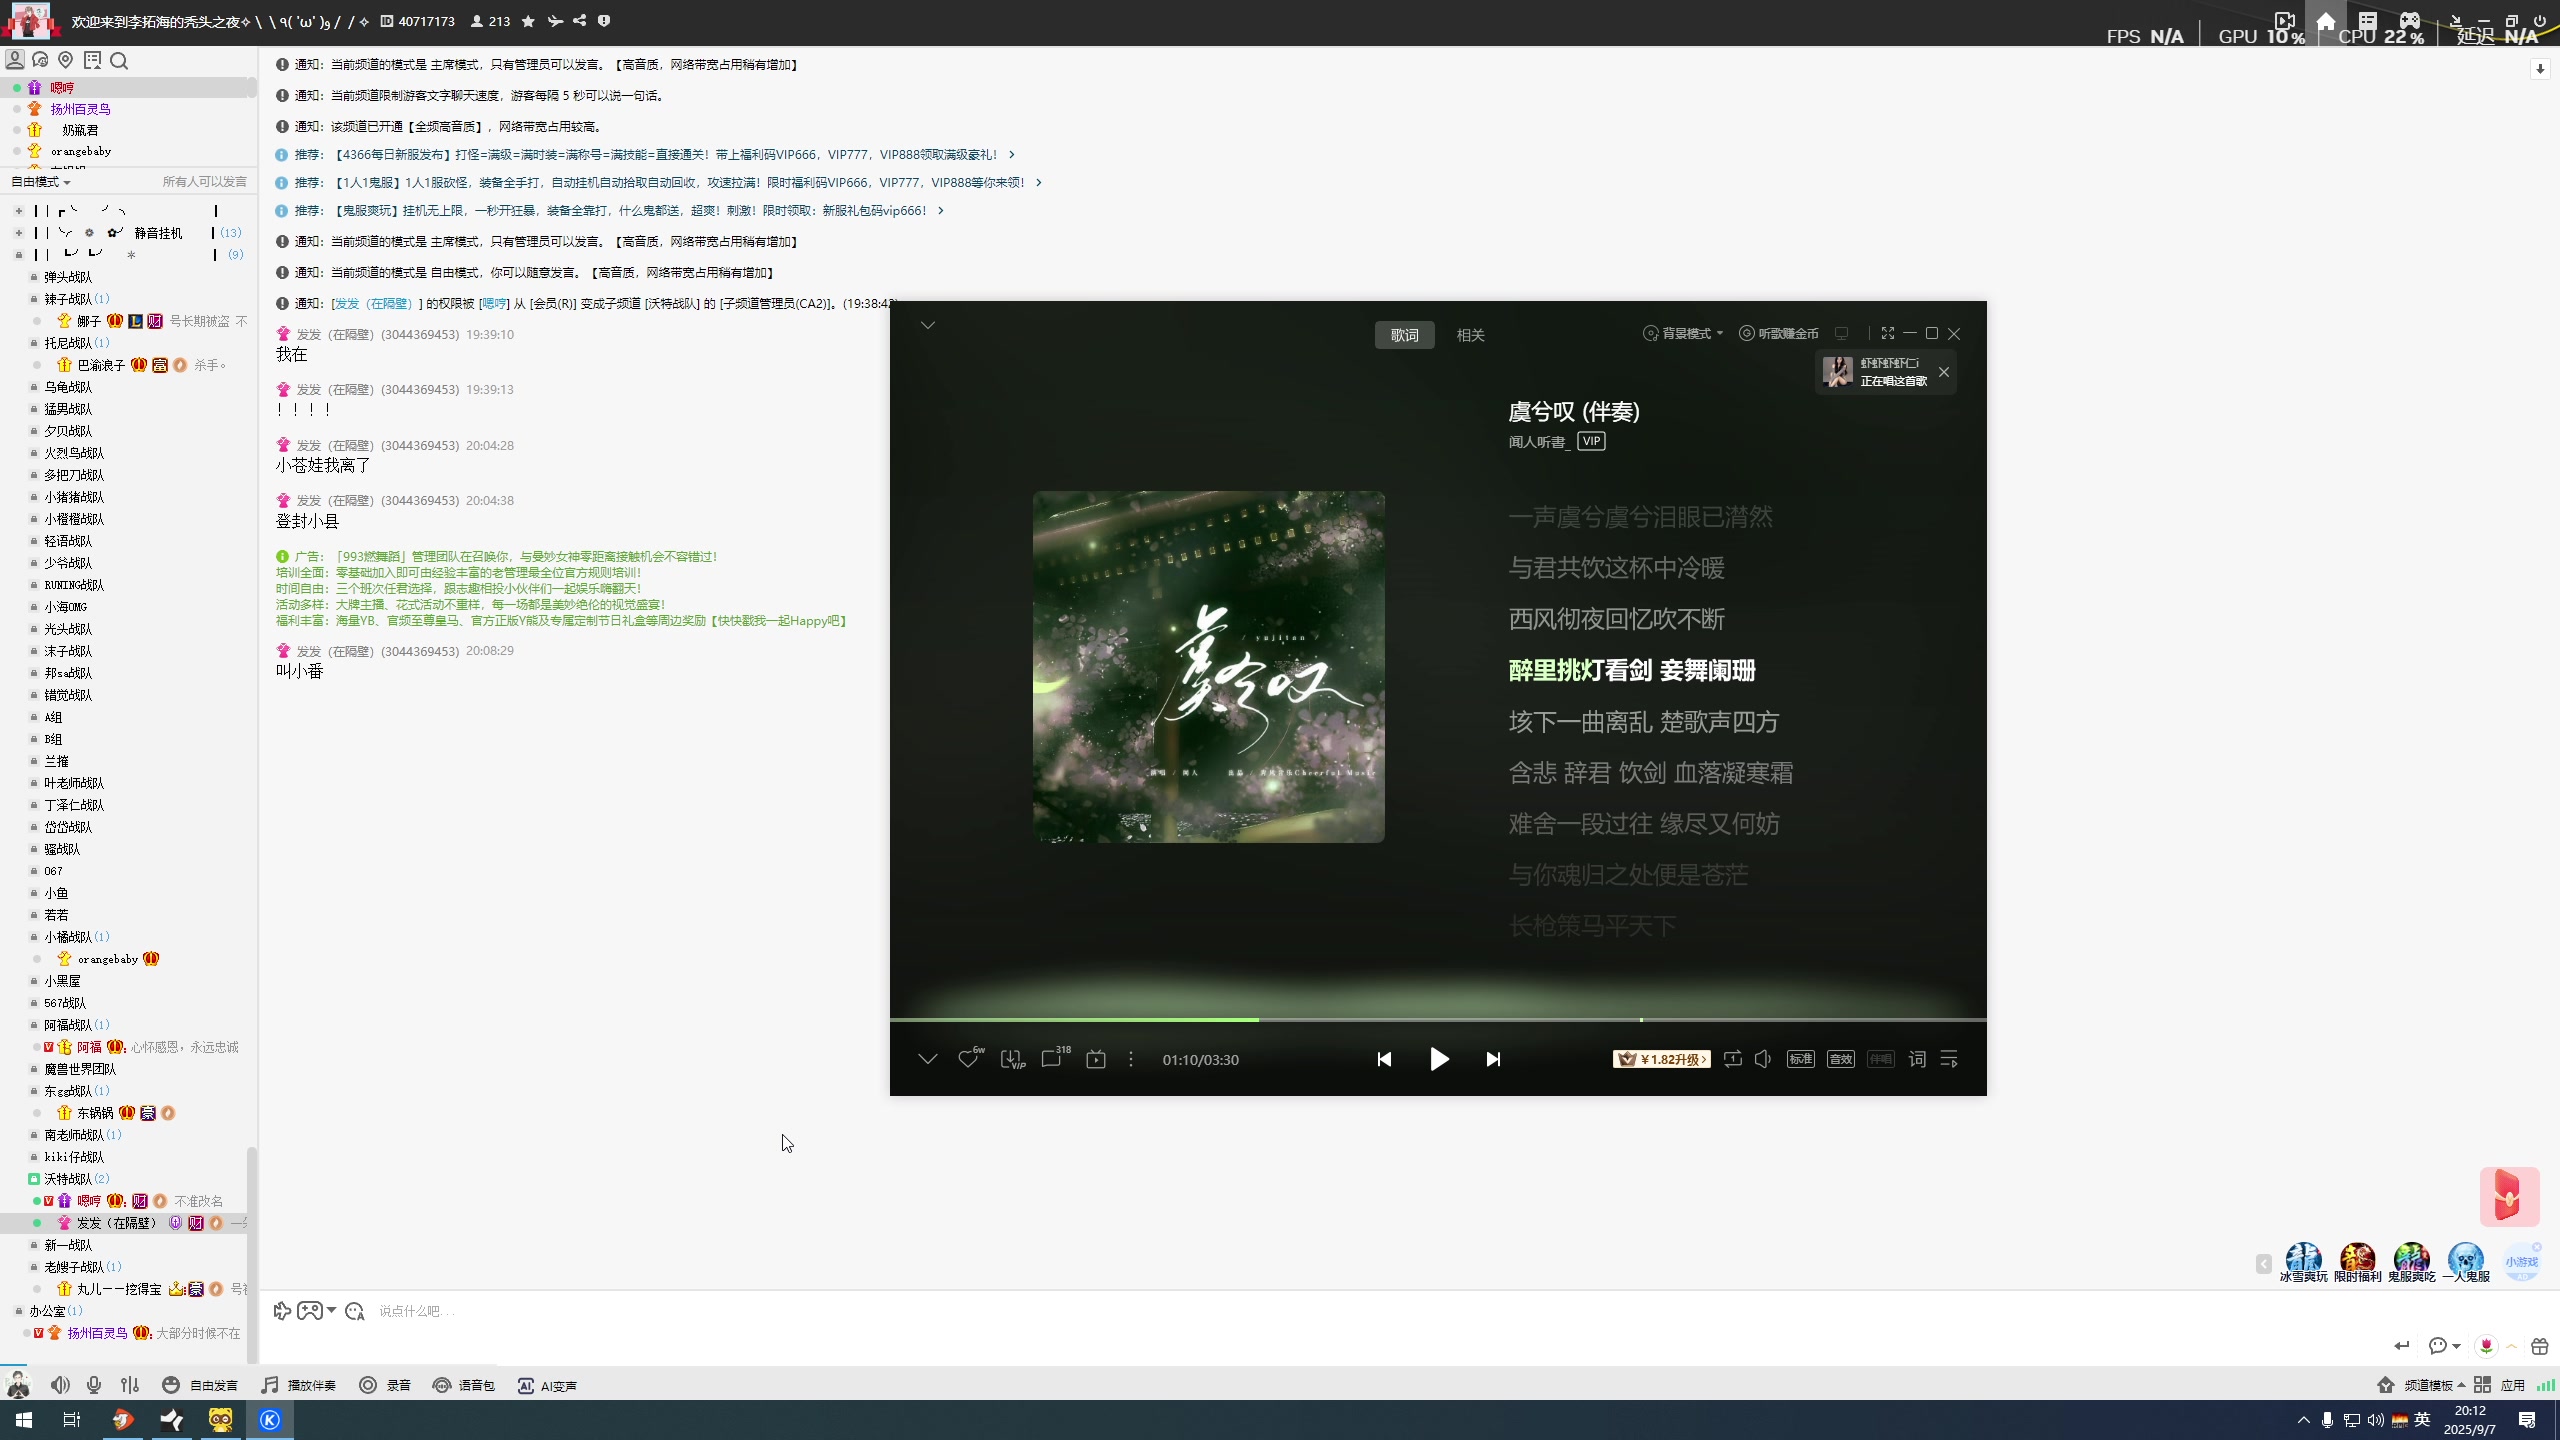Open the MV video icon in the player

coord(1096,1059)
